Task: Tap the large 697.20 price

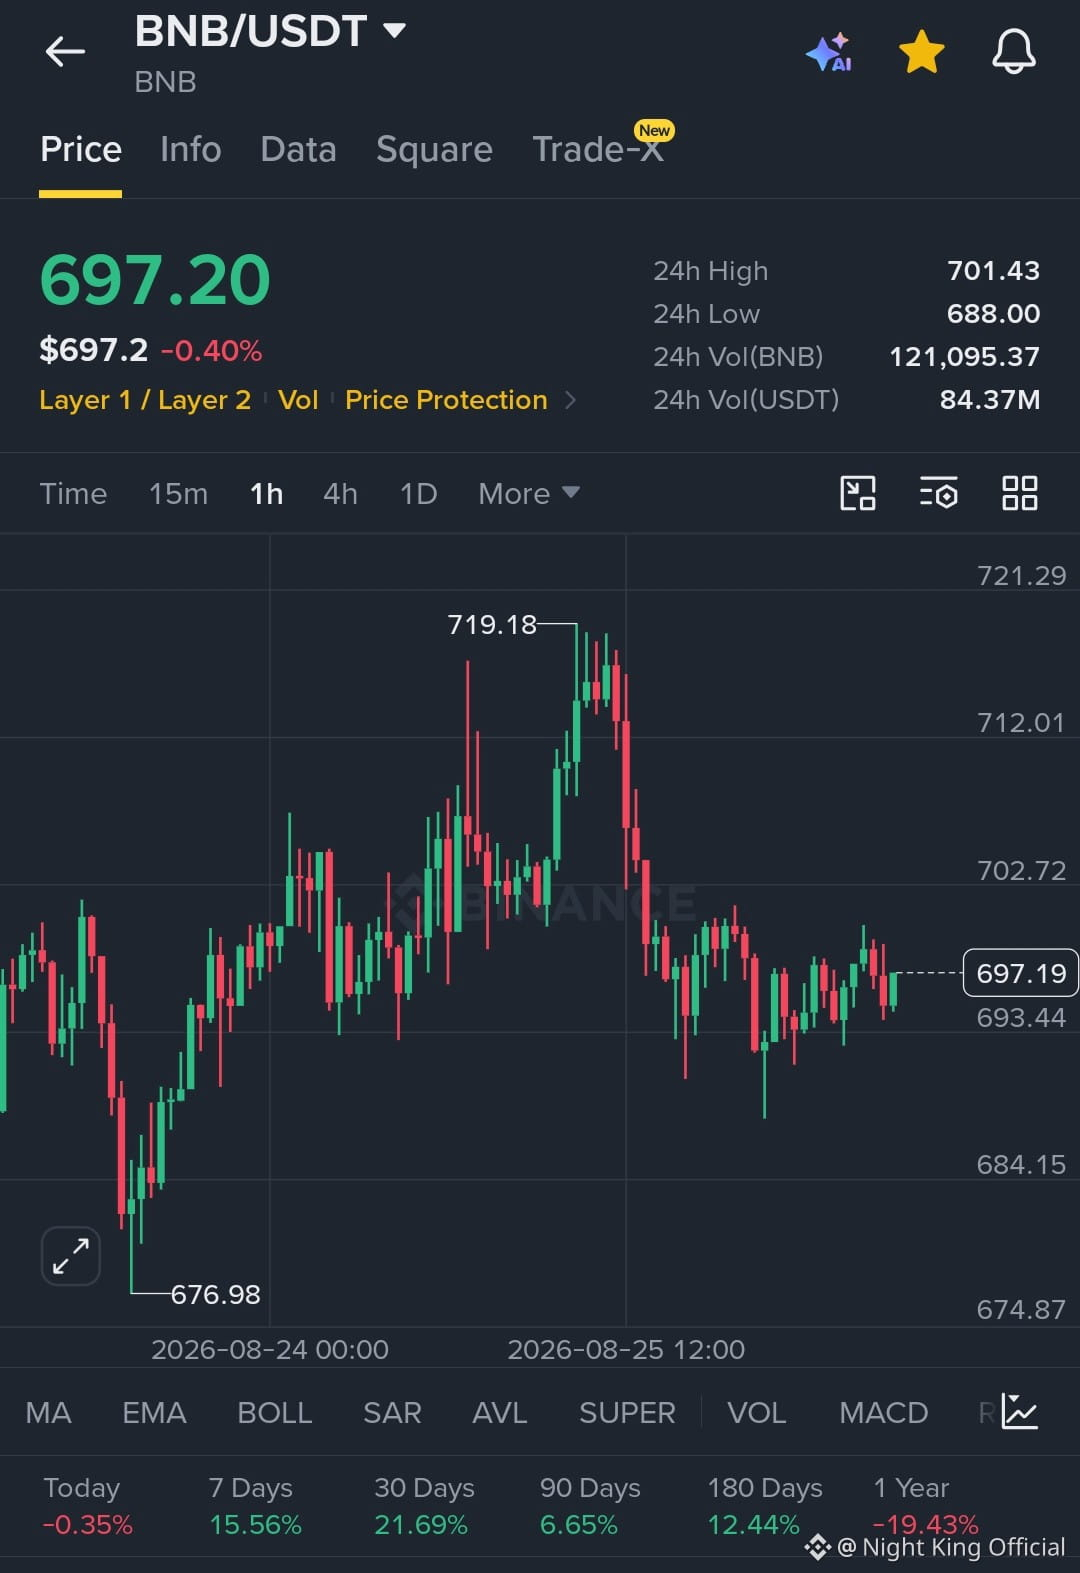Action: click(x=155, y=280)
